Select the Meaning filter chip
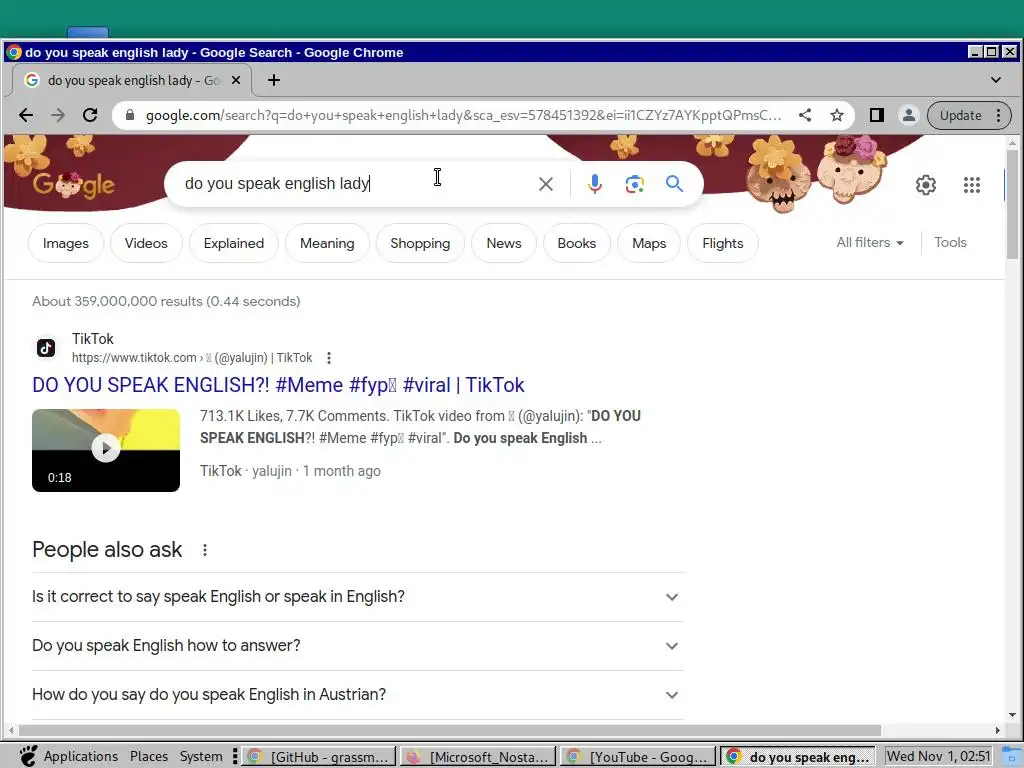1024x768 pixels. click(327, 244)
